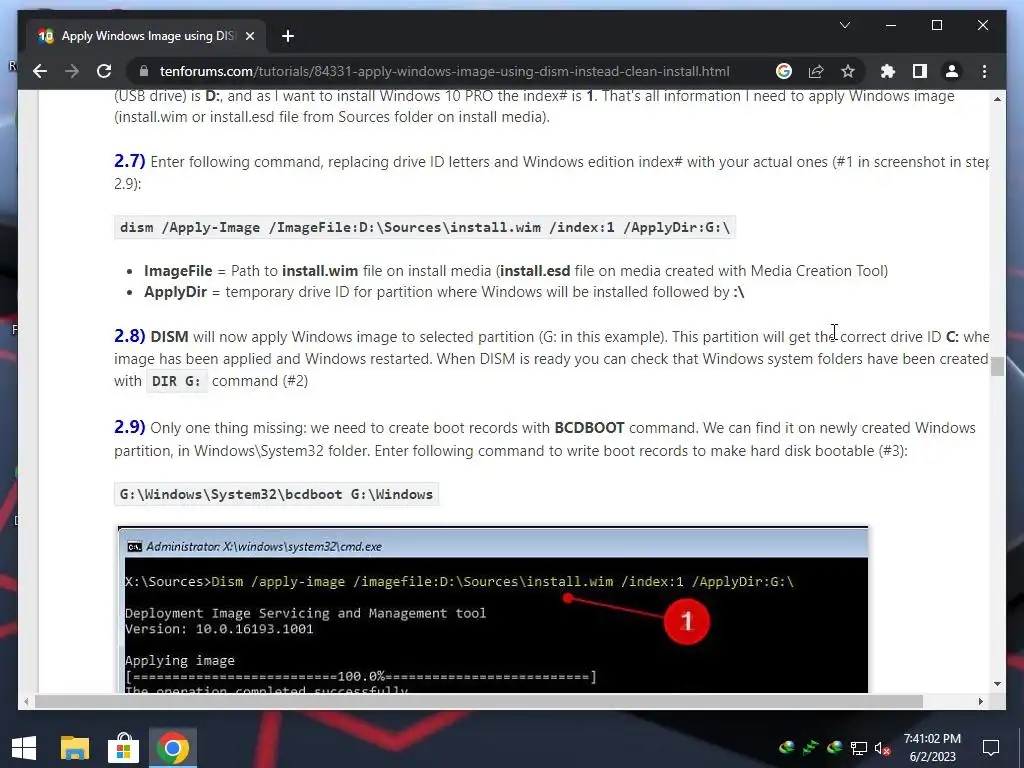The height and width of the screenshot is (768, 1024).
Task: Click the forward navigation arrow
Action: coord(72,71)
